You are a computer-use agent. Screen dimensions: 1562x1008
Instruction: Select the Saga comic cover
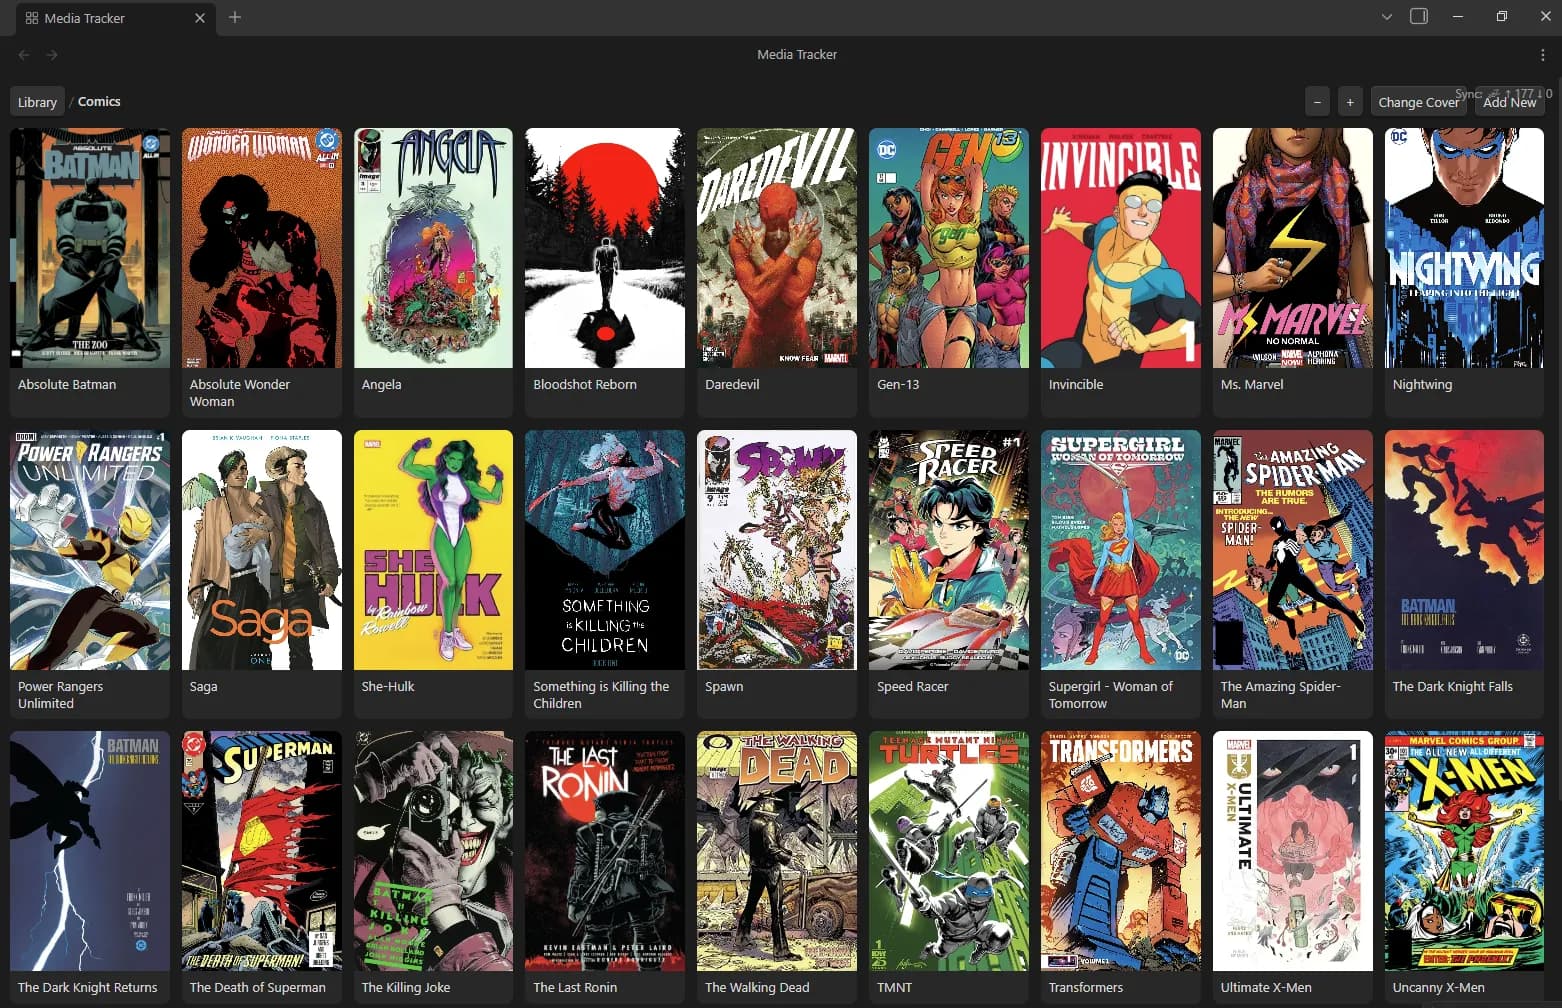[262, 550]
